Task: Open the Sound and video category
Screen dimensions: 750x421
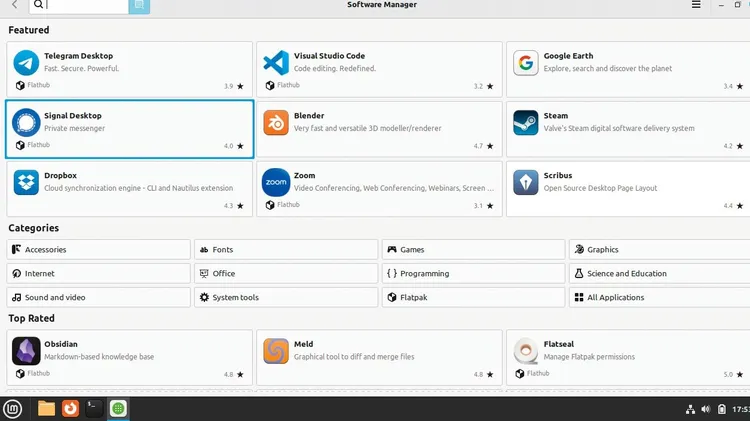Action: coord(99,297)
